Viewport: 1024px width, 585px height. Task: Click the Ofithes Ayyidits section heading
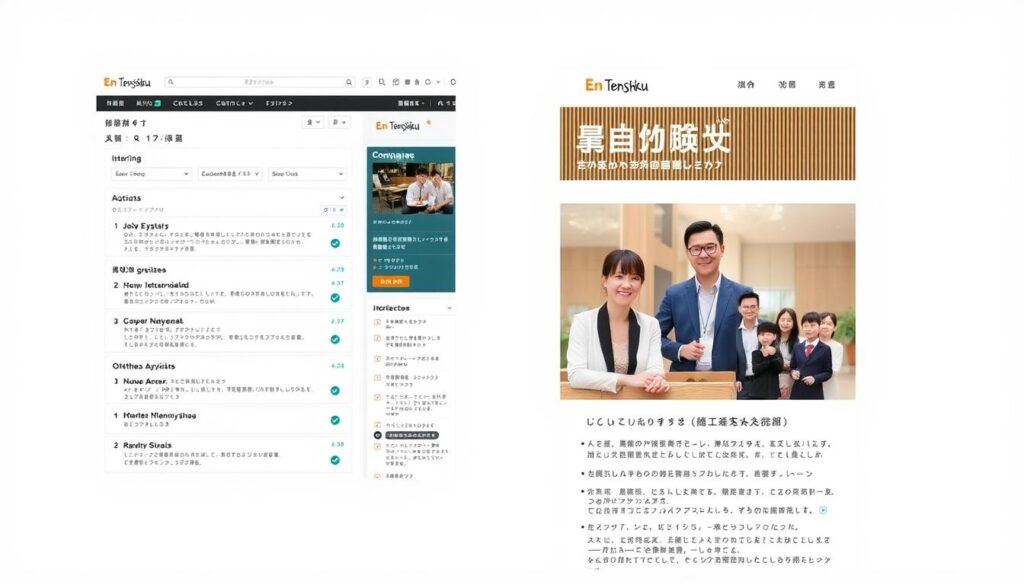pyautogui.click(x=144, y=366)
